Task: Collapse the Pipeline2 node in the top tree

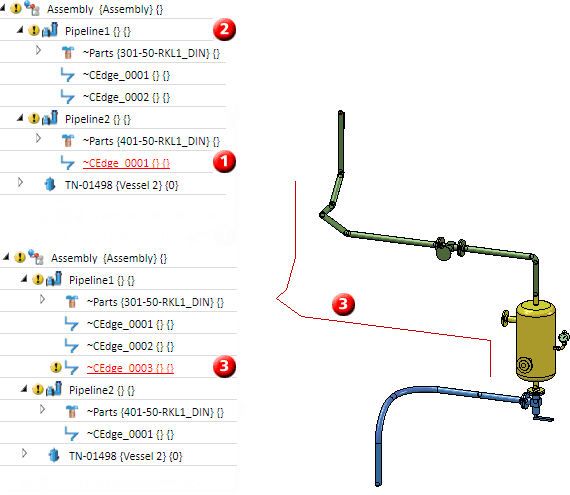Action: 20,118
